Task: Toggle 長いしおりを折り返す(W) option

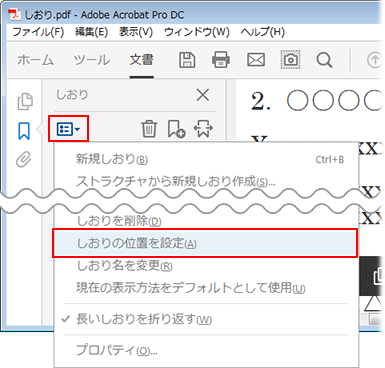Action: click(x=206, y=319)
